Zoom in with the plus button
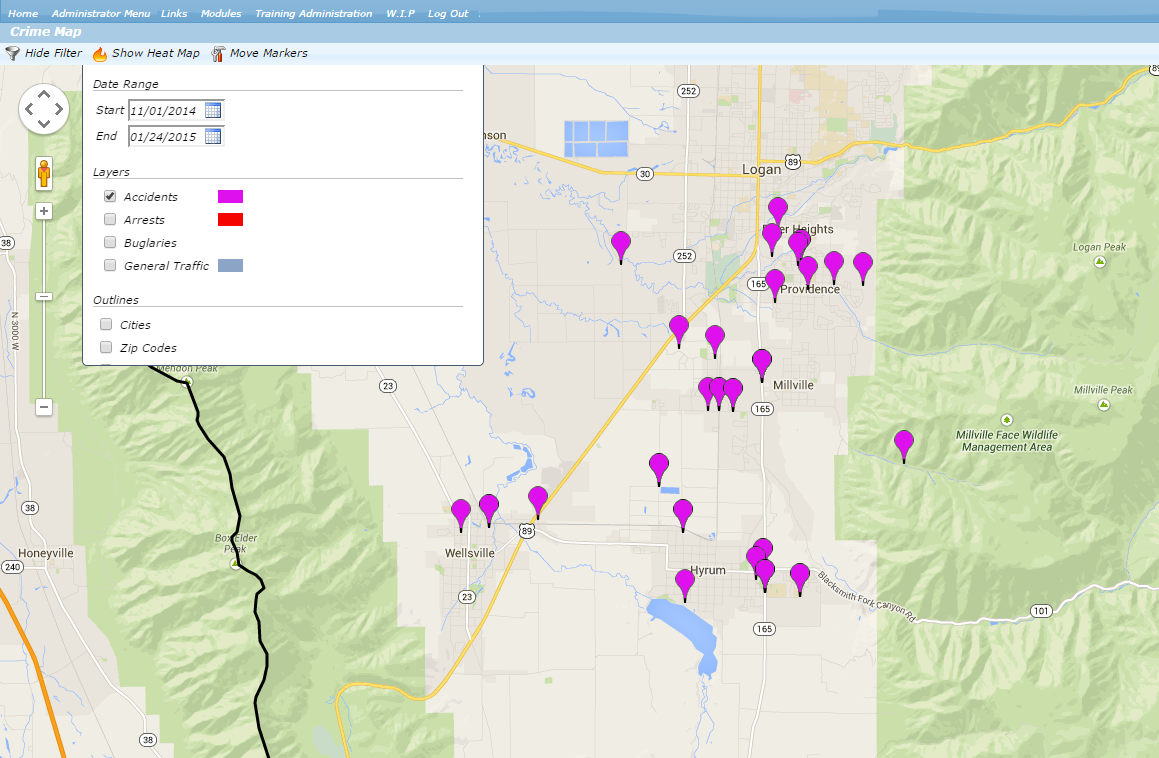 (44, 211)
